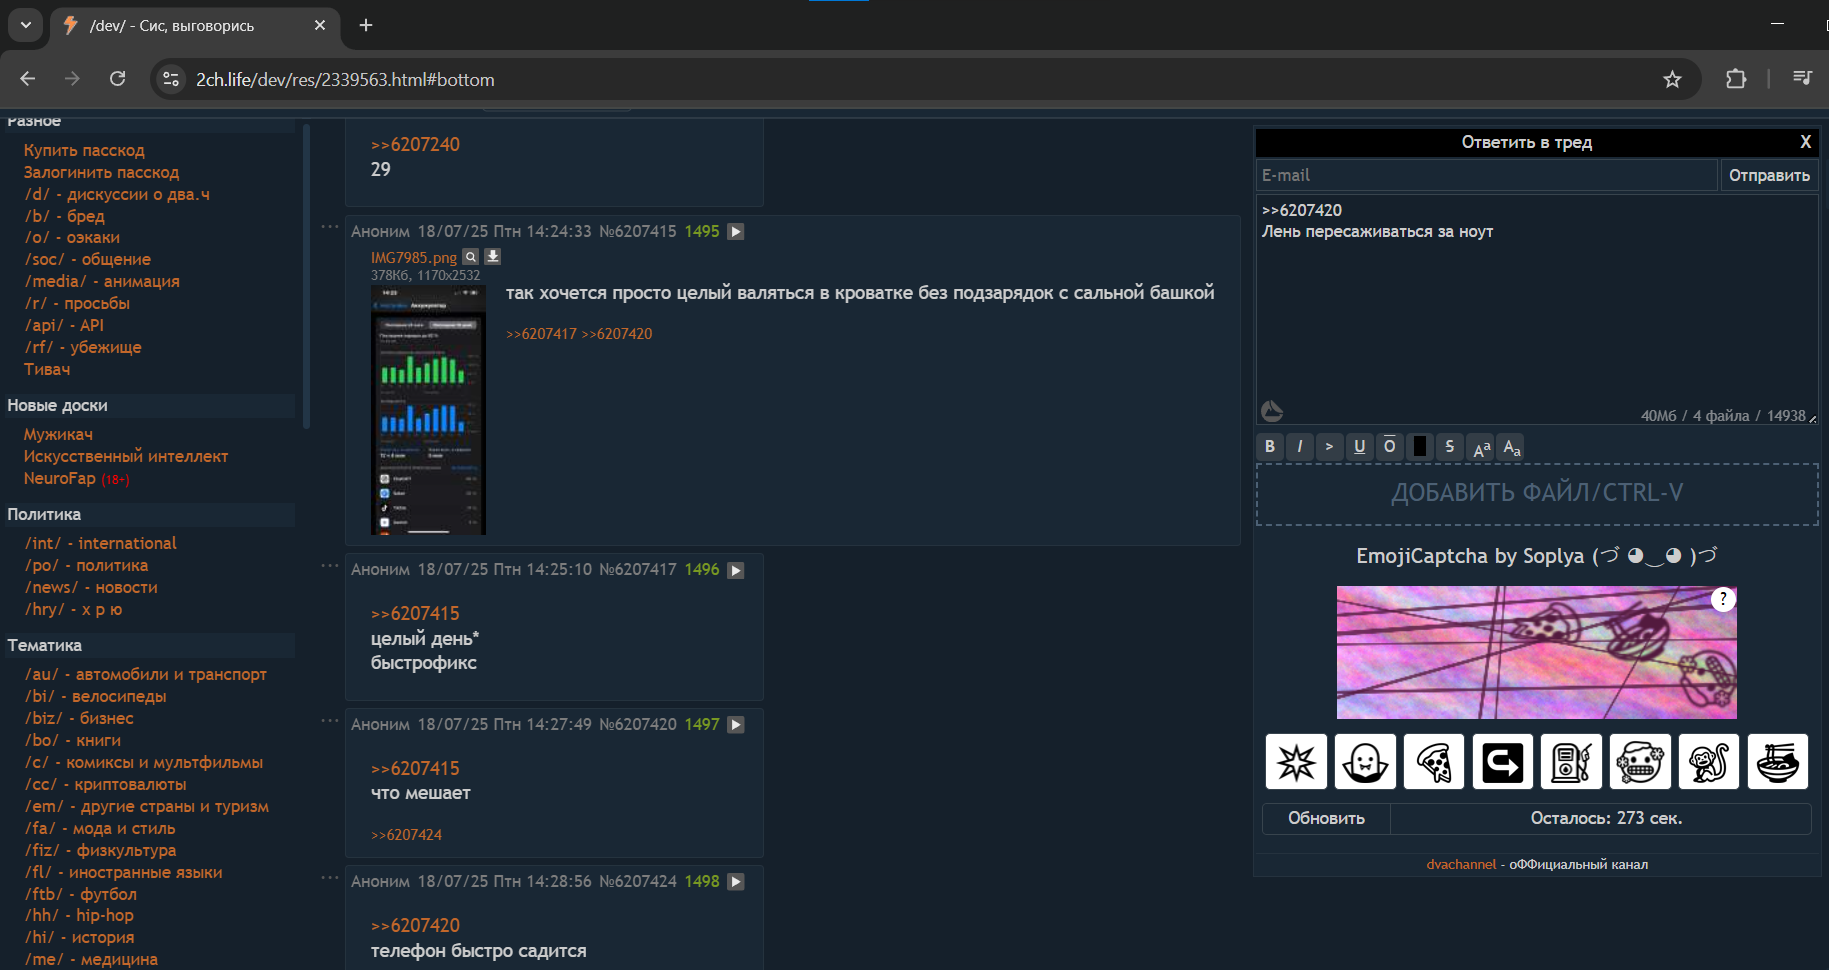Follow reply link >>6207417 in post 6207415
The height and width of the screenshot is (970, 1829).
[x=541, y=334]
